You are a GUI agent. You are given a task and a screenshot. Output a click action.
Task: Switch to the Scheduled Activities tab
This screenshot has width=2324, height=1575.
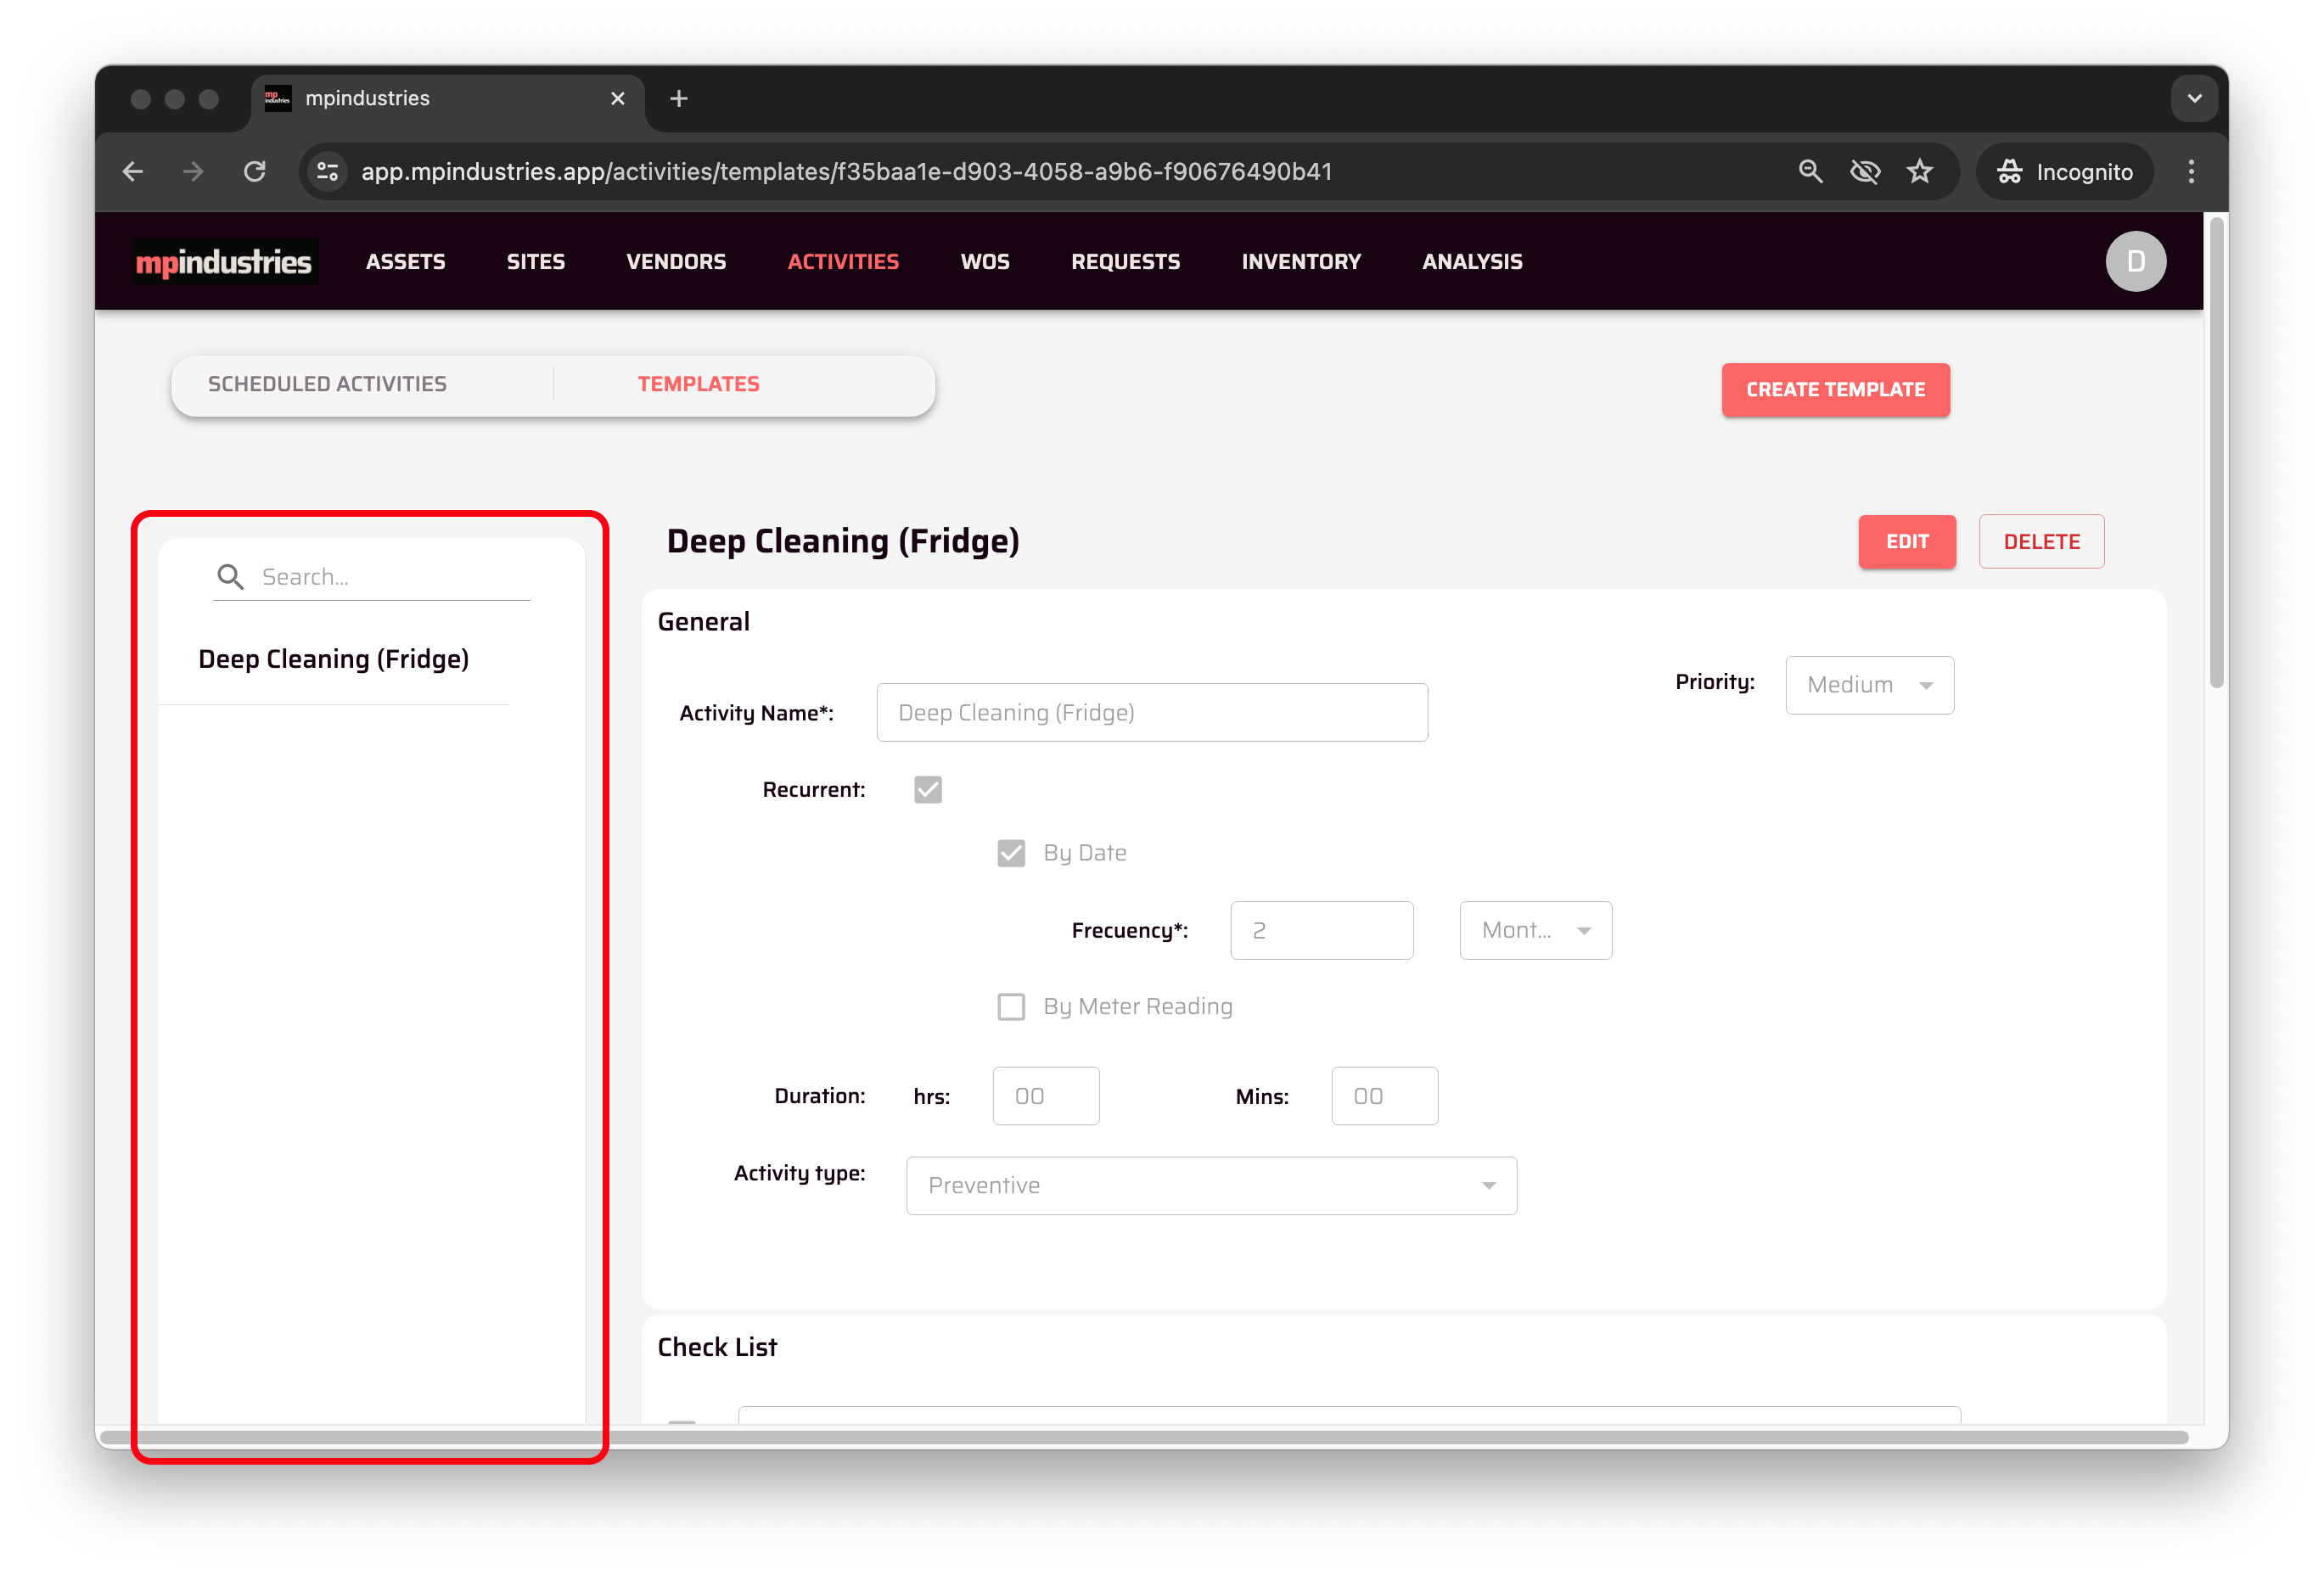327,384
